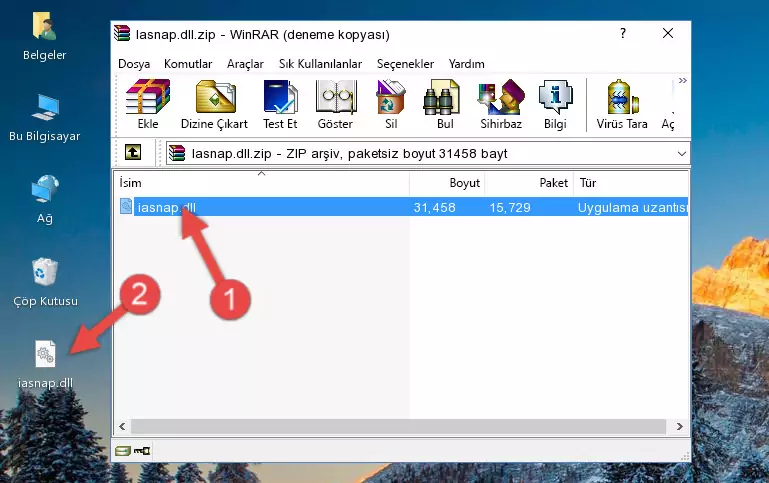Select the Bu Bilgisayar desktop icon

(x=45, y=118)
